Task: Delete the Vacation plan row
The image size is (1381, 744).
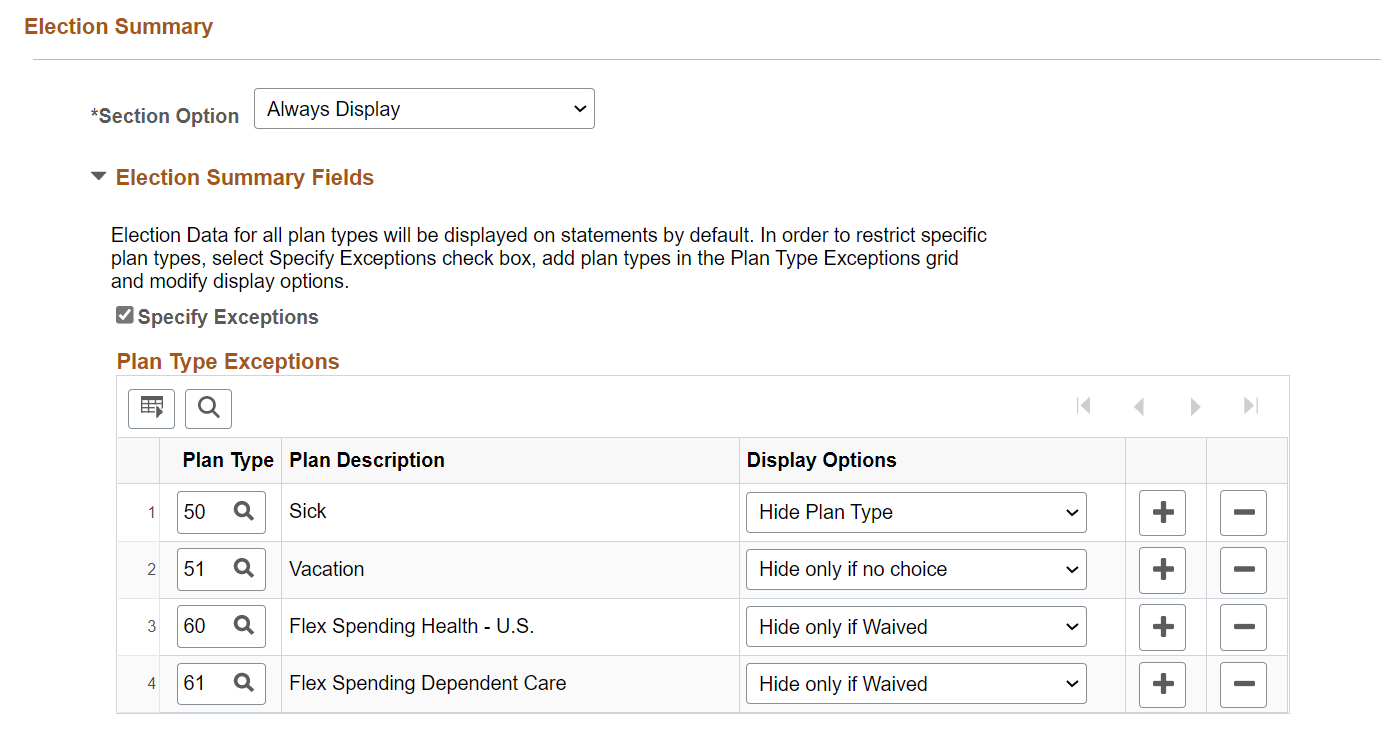Action: pos(1243,570)
